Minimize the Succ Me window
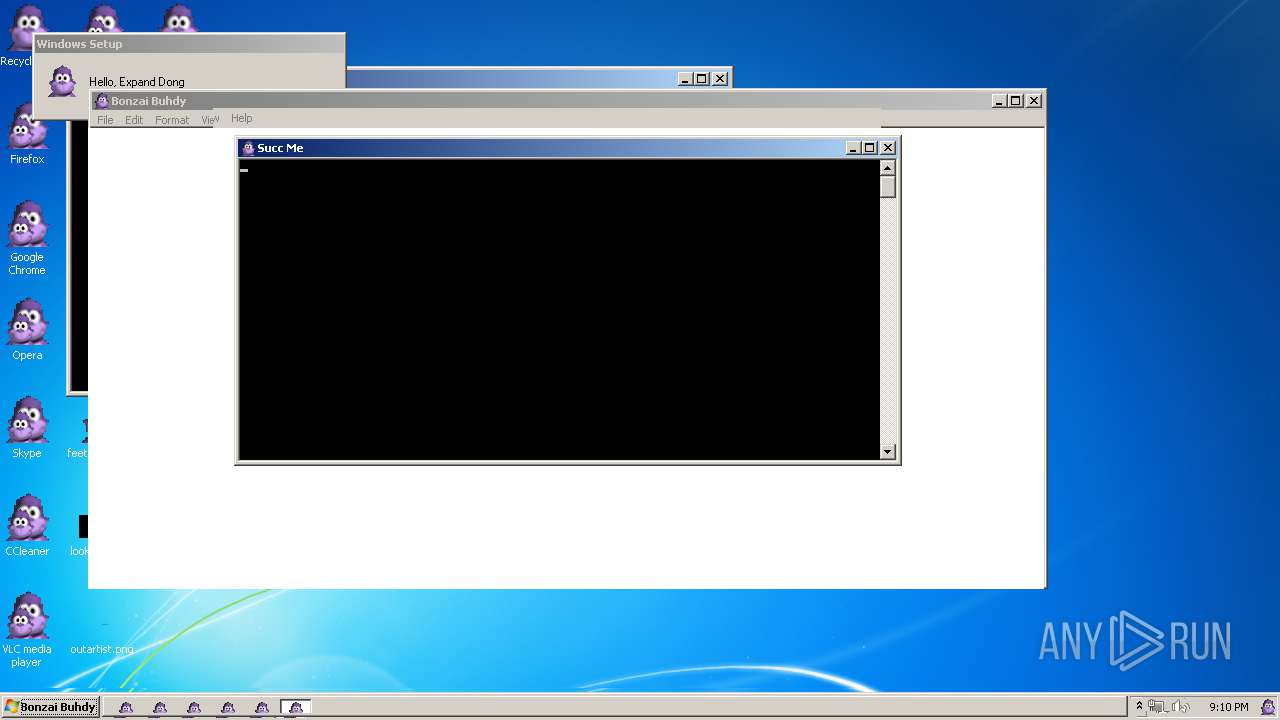This screenshot has width=1280, height=720. pyautogui.click(x=853, y=148)
